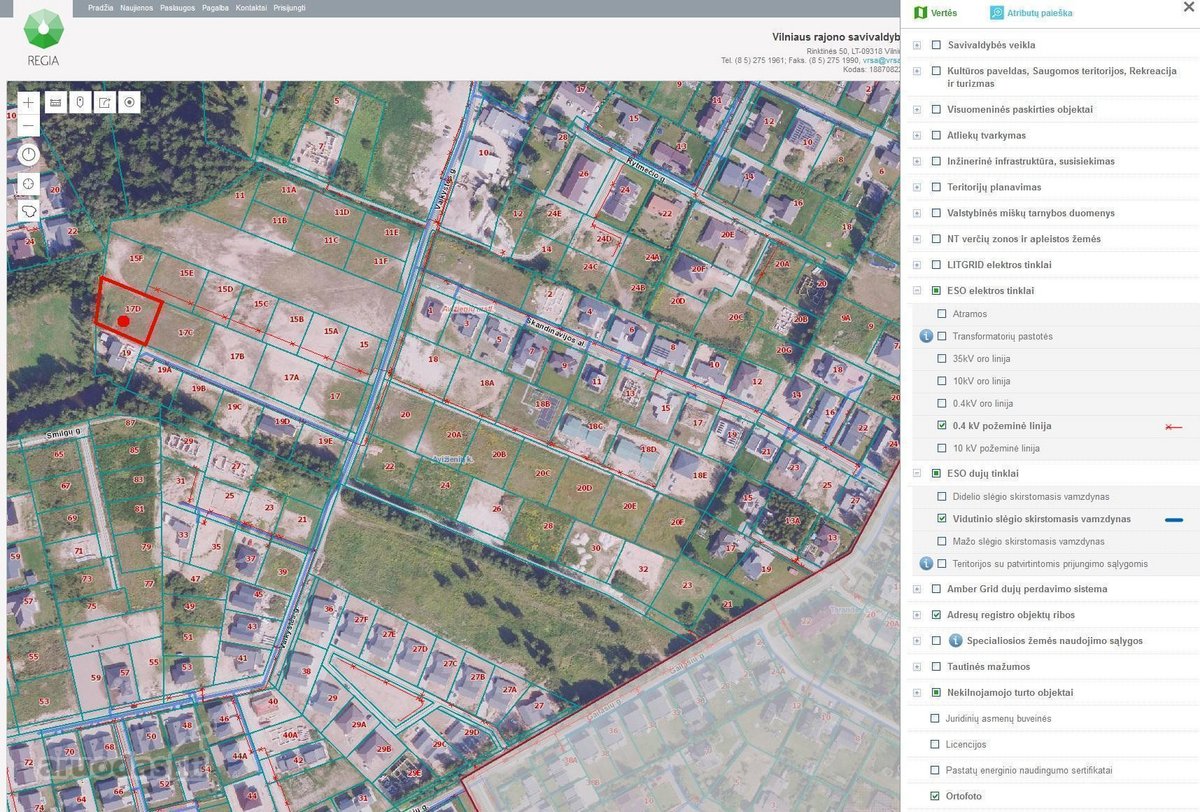The height and width of the screenshot is (812, 1200).
Task: Show full Lithuania extent outline button
Action: (x=28, y=212)
